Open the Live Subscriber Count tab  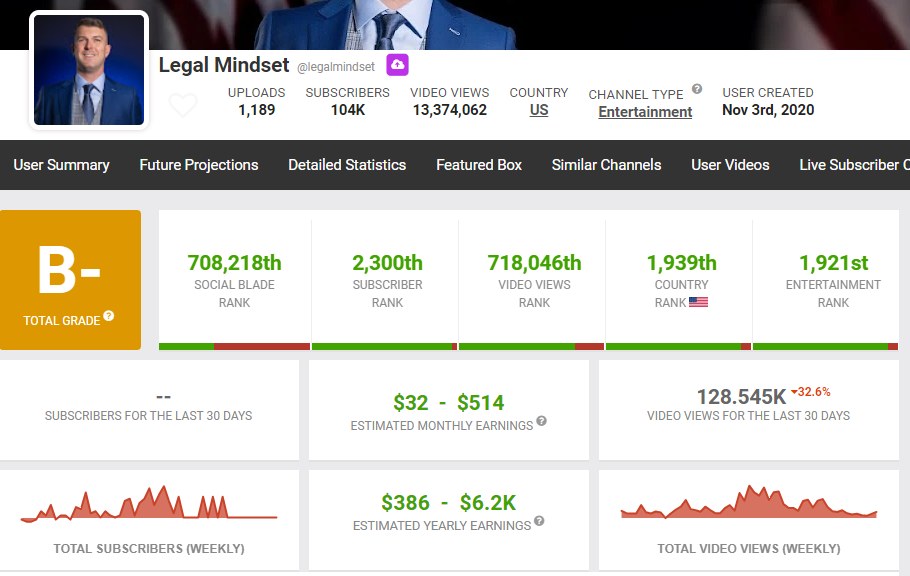coord(854,165)
